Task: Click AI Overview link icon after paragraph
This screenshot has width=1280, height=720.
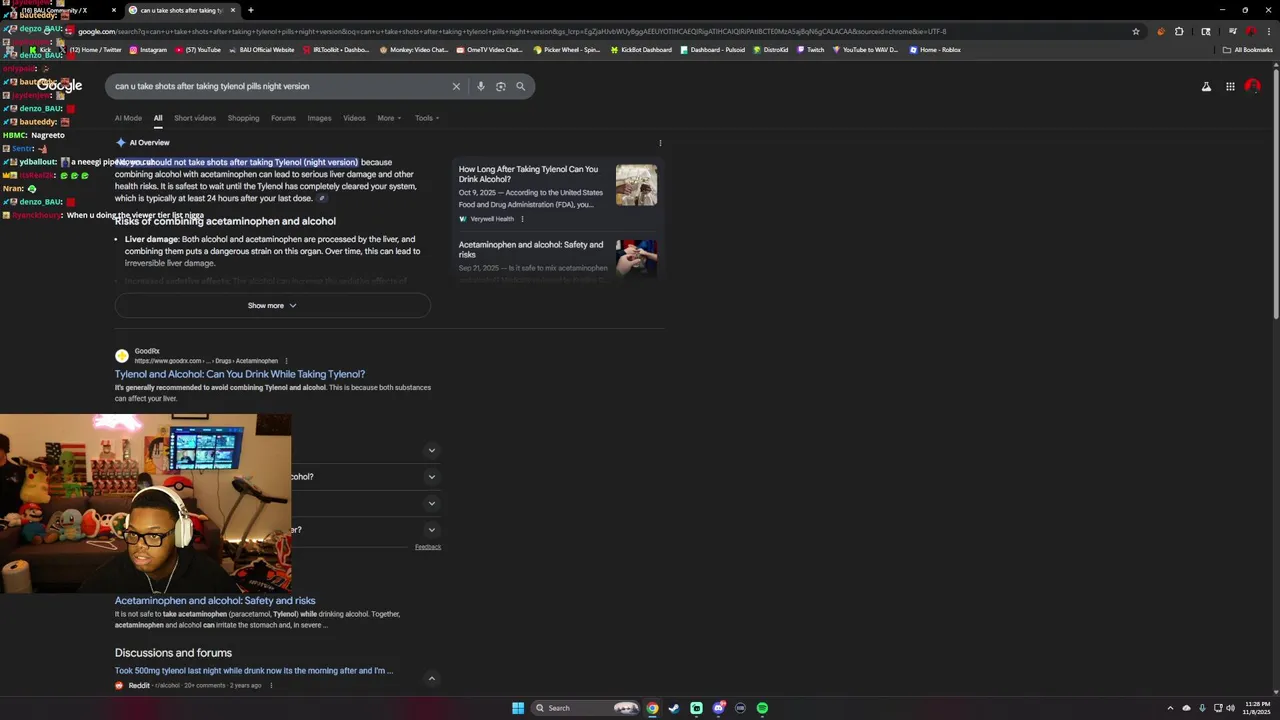Action: [321, 198]
